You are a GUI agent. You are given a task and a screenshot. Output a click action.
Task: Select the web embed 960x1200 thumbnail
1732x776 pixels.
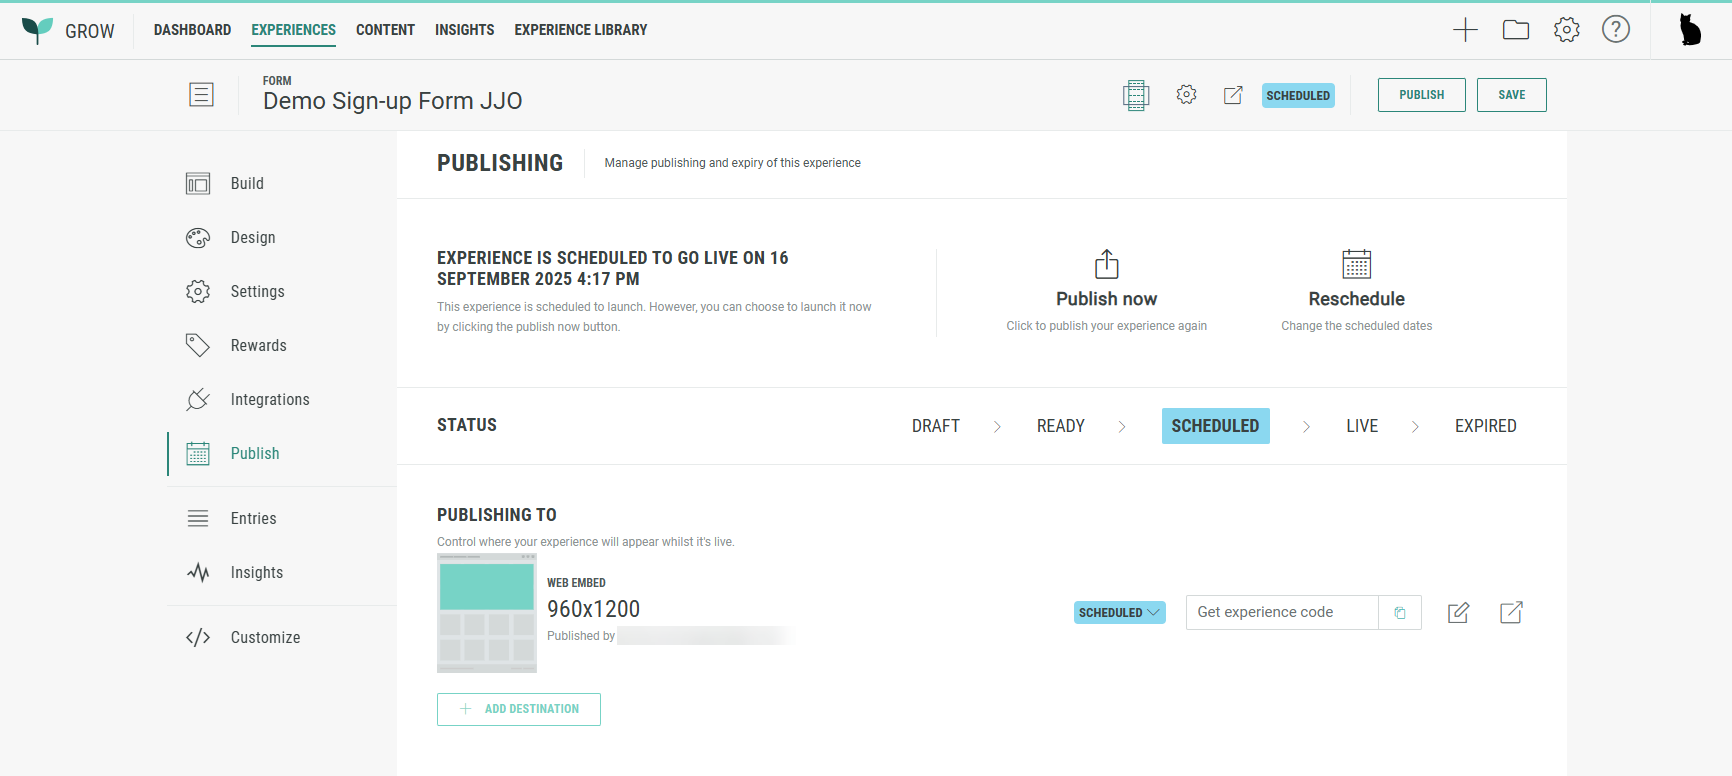(x=487, y=613)
